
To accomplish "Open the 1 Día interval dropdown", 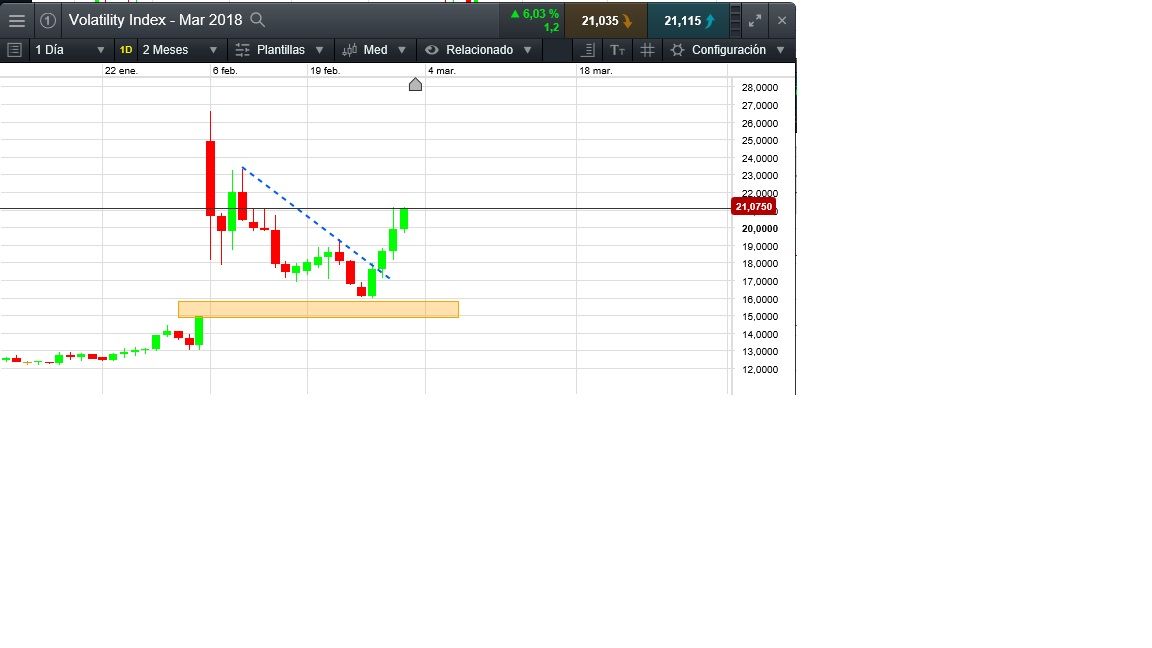I will 68,50.
